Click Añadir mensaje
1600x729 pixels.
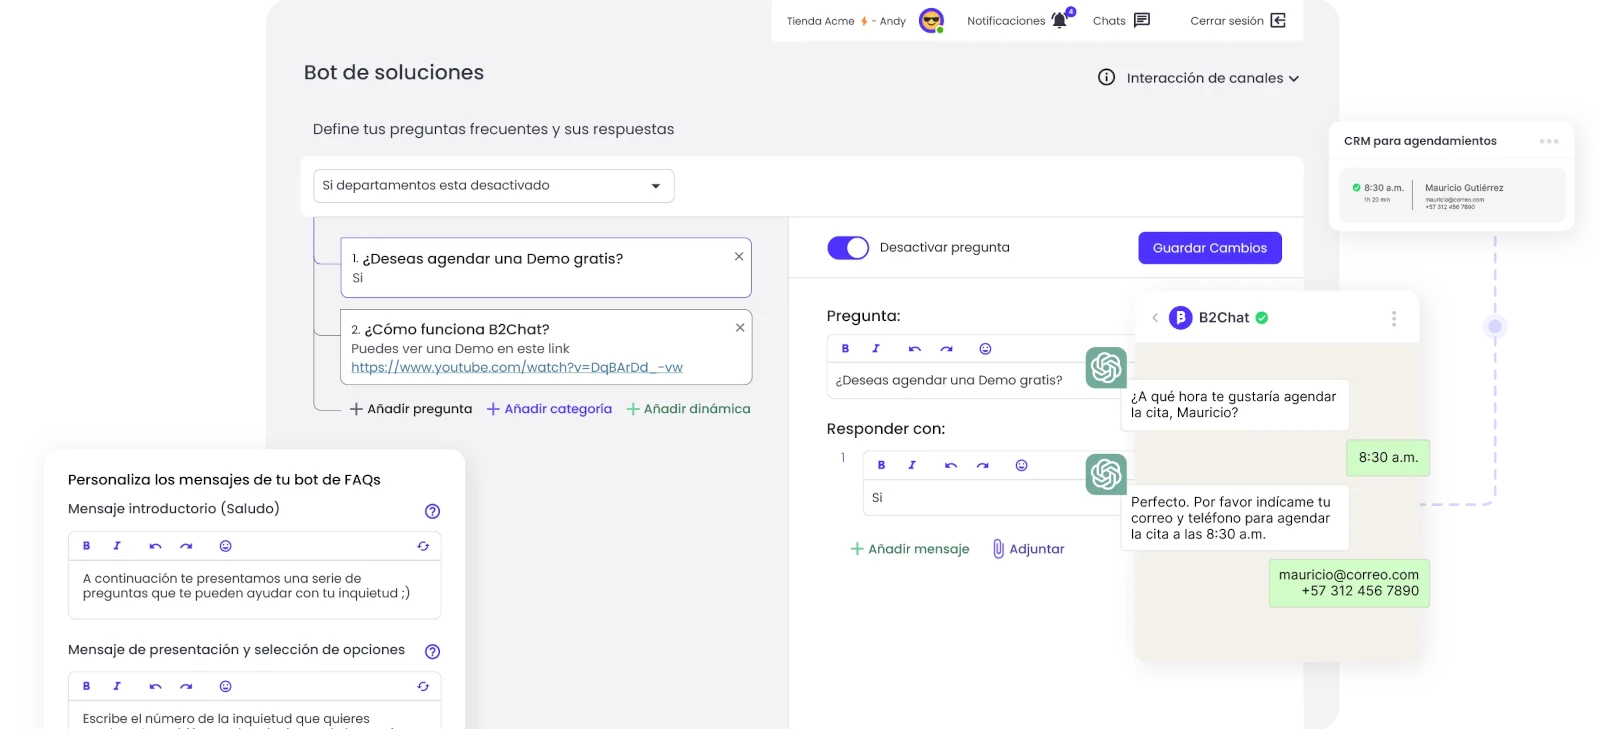[909, 548]
